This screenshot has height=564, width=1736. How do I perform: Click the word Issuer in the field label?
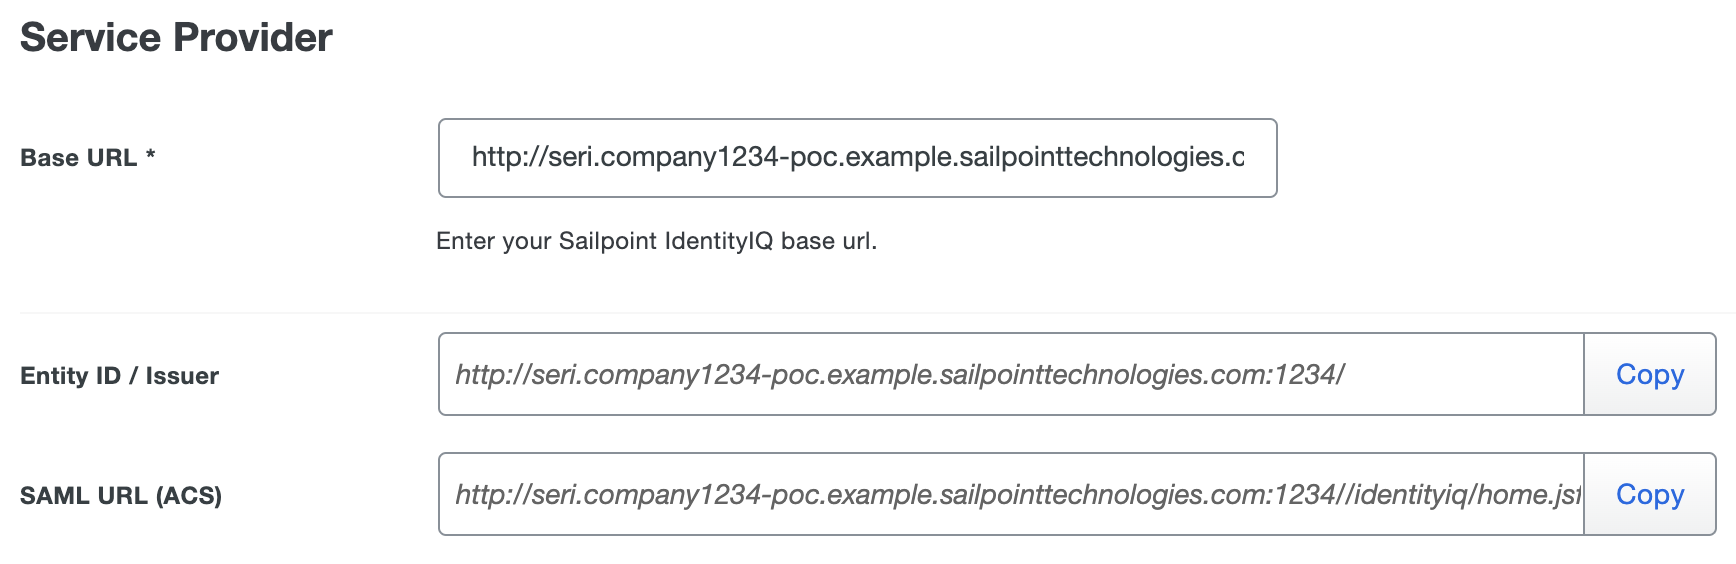coord(182,376)
